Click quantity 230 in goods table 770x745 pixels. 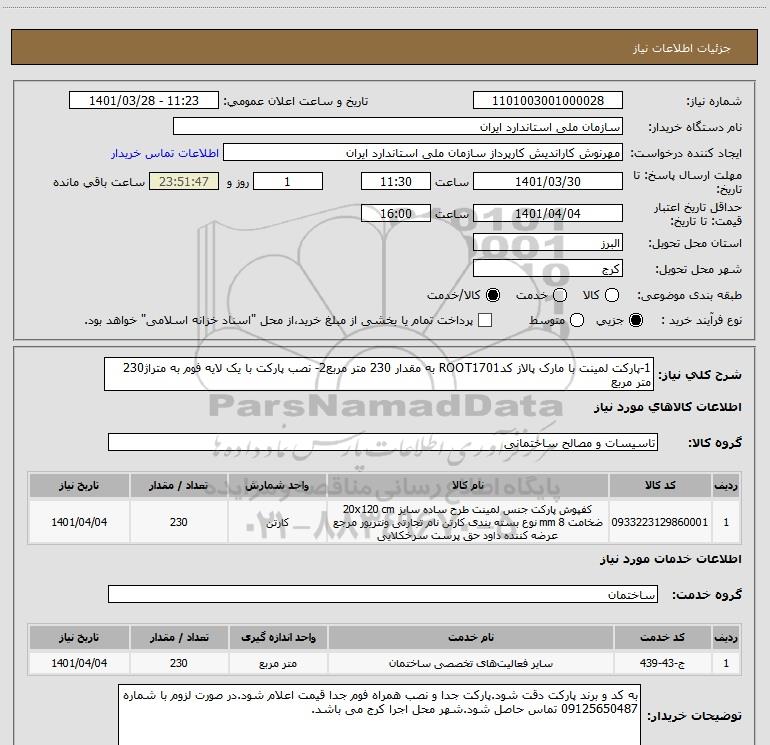(x=179, y=522)
